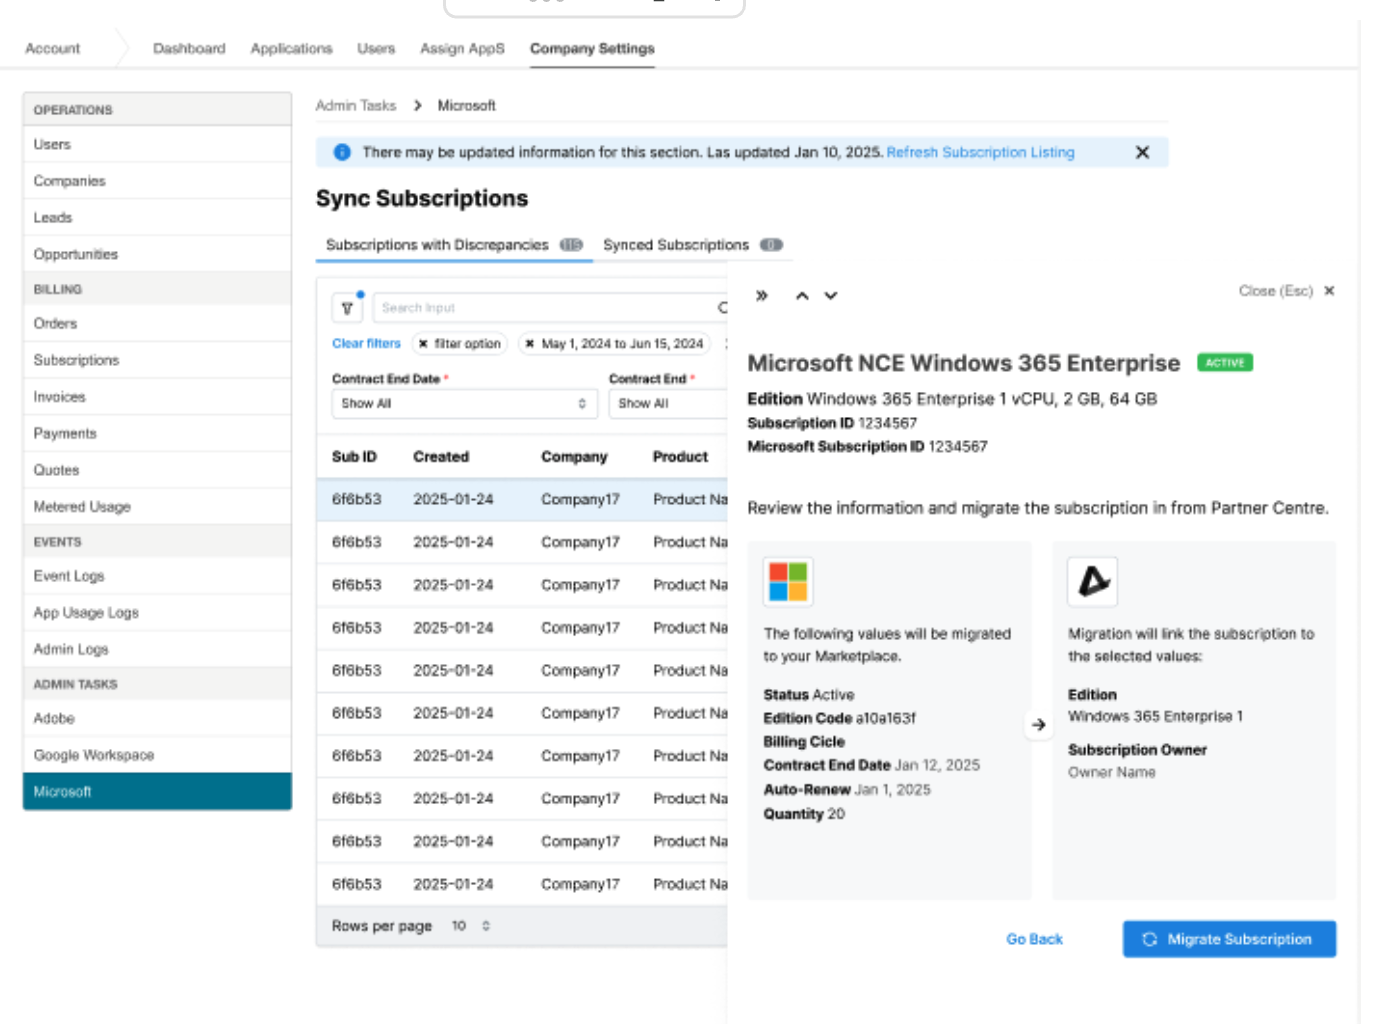Click the Go Back link
Viewport: 1374px width, 1024px height.
pyautogui.click(x=1034, y=939)
